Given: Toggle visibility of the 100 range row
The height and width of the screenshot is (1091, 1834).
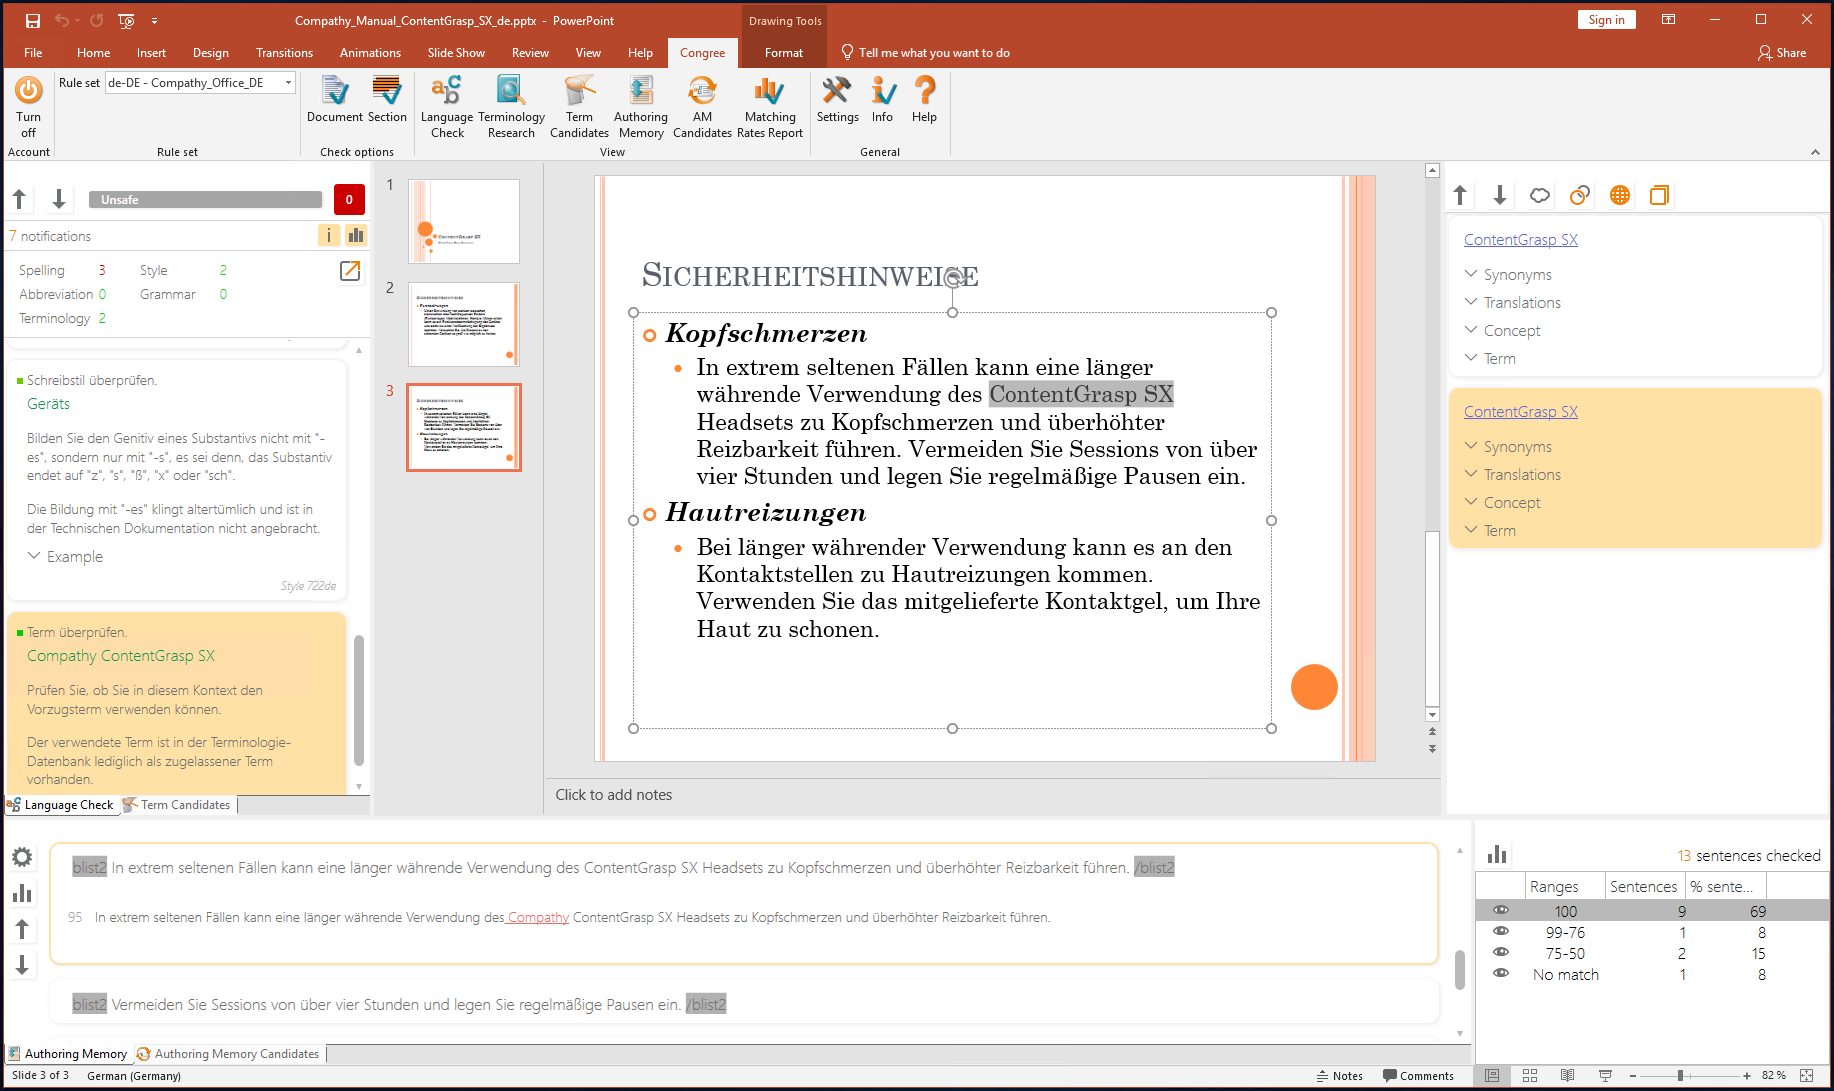Looking at the screenshot, I should [x=1500, y=910].
